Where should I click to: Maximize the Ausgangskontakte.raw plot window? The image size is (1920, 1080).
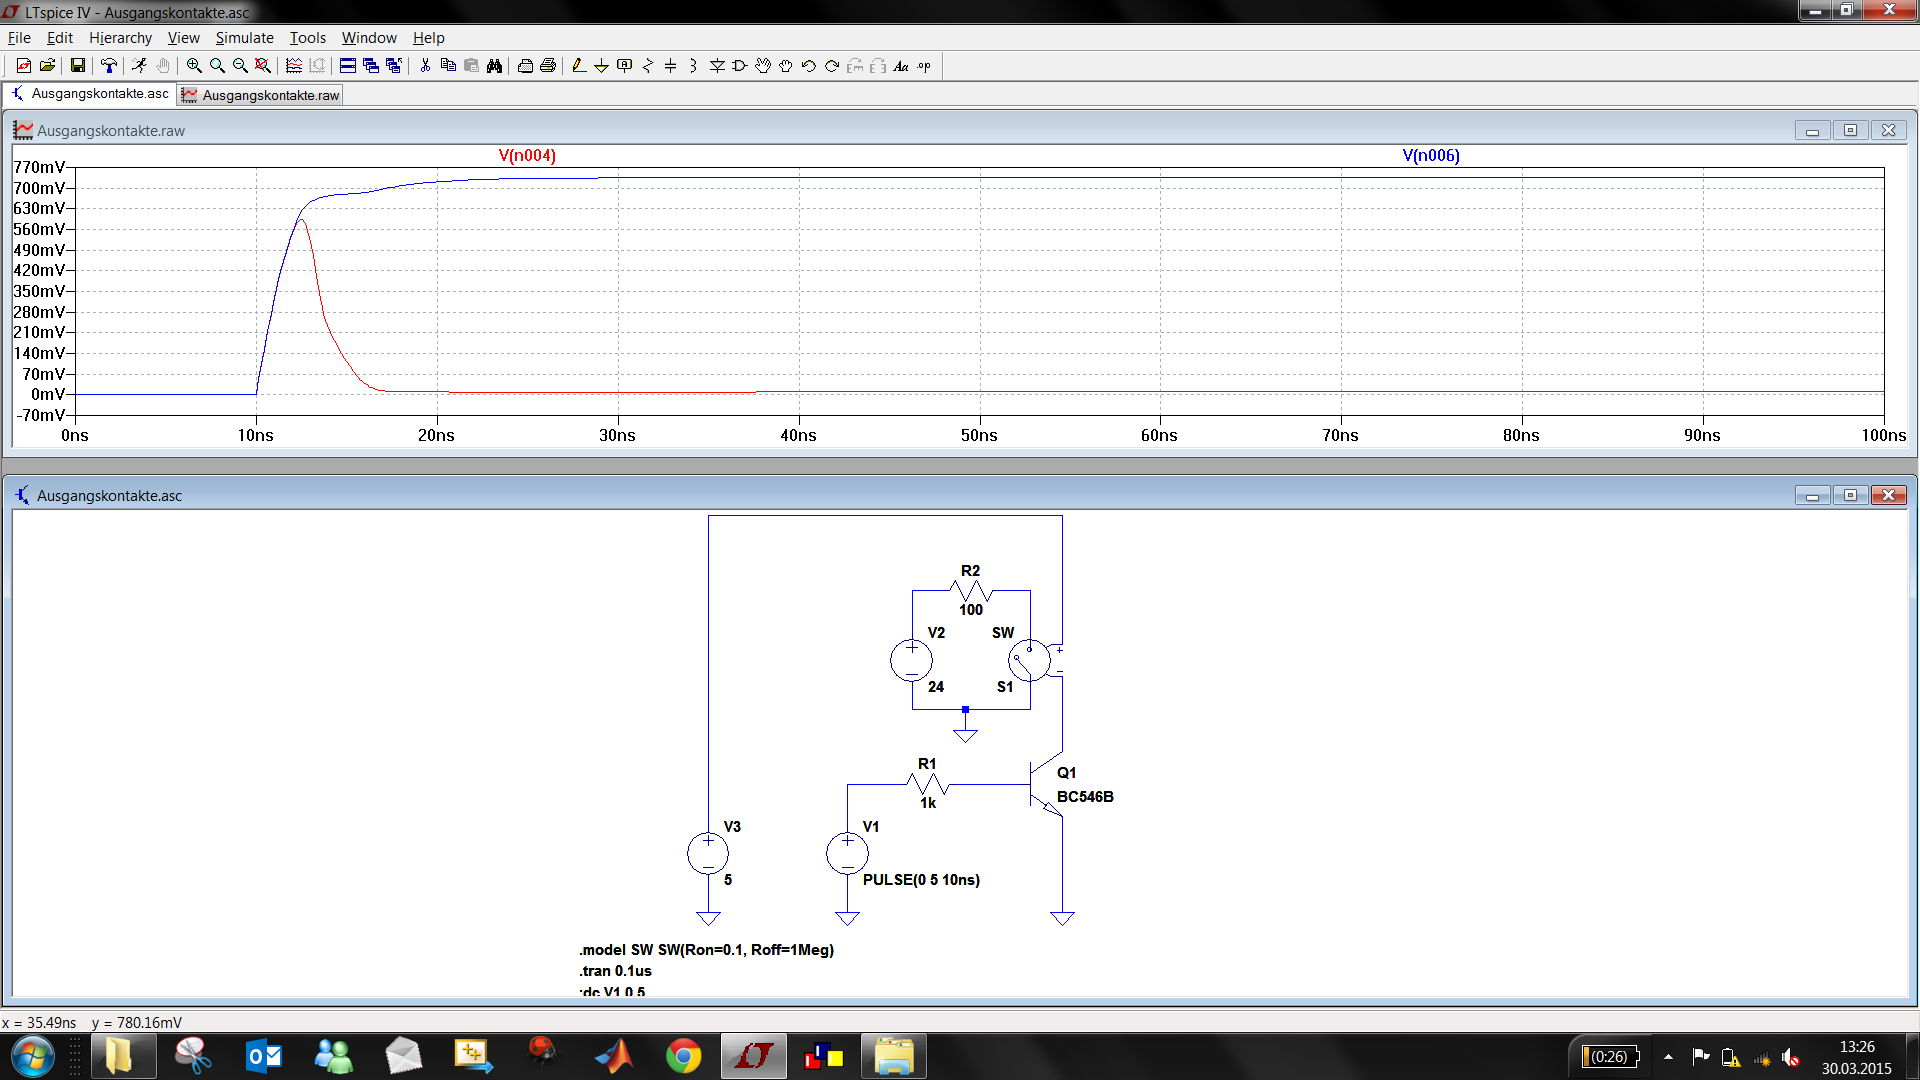(x=1850, y=130)
